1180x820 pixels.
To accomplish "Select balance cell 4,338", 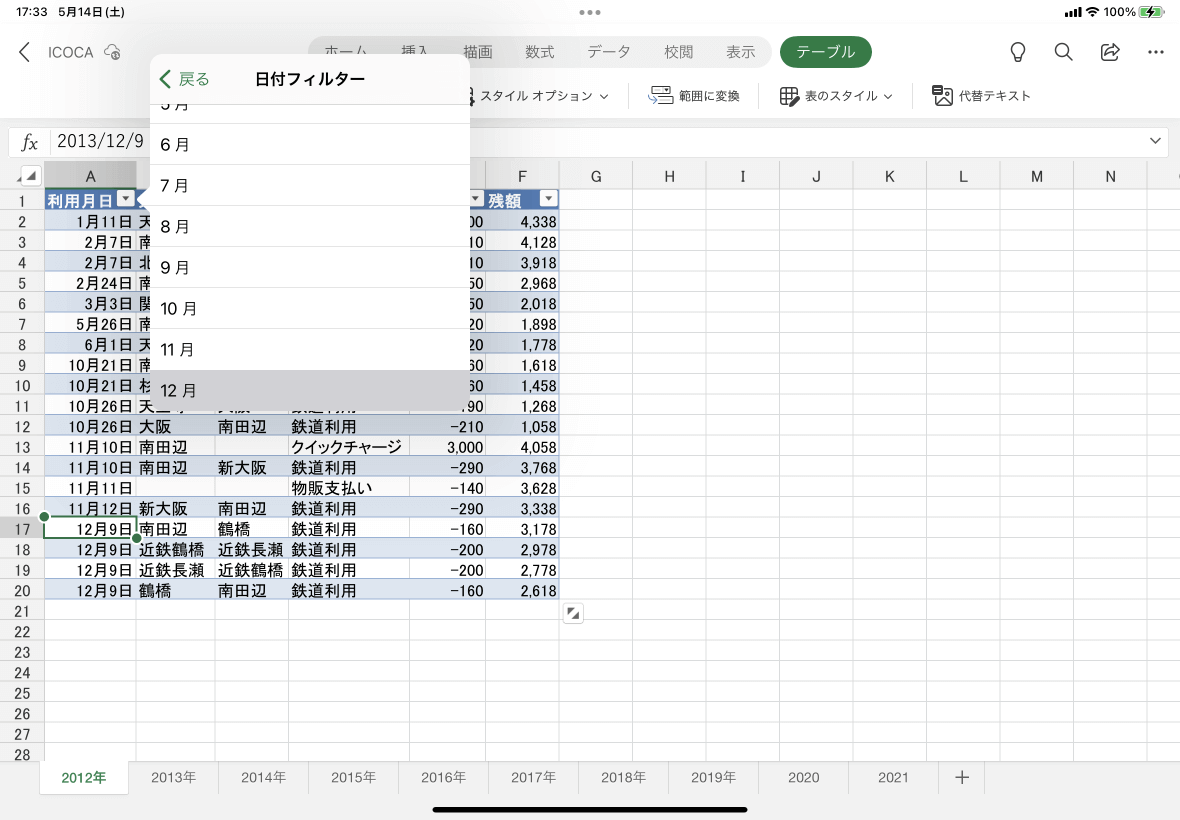I will 522,221.
